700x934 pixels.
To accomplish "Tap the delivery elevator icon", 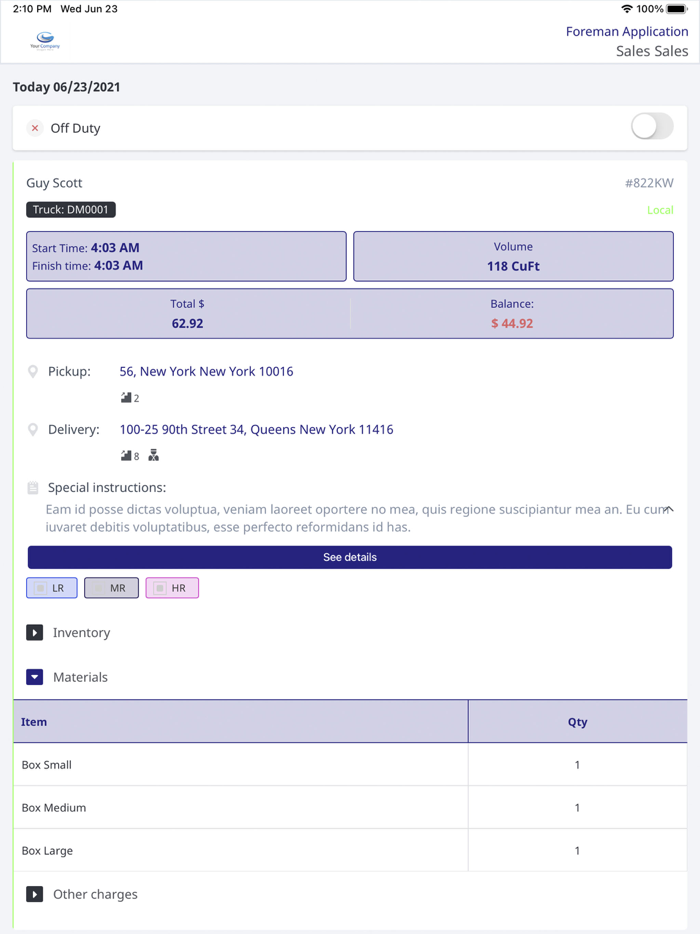I will click(x=154, y=456).
